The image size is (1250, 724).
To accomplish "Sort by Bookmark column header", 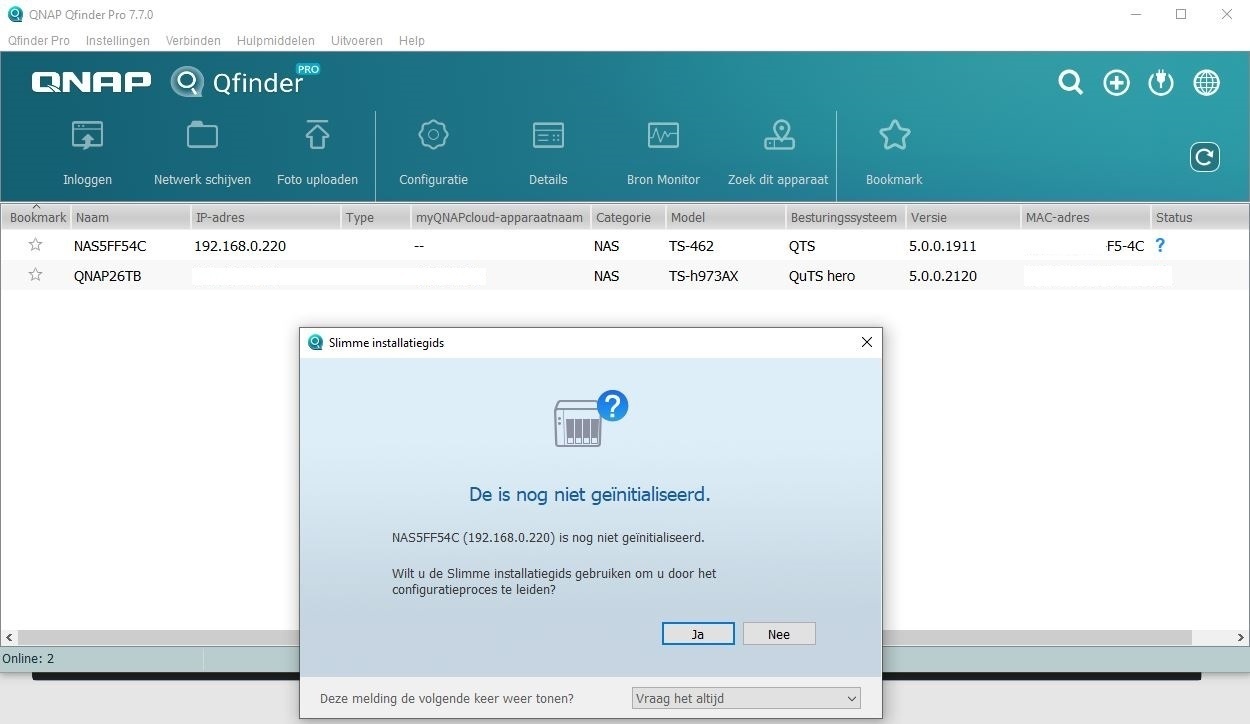I will [x=37, y=217].
